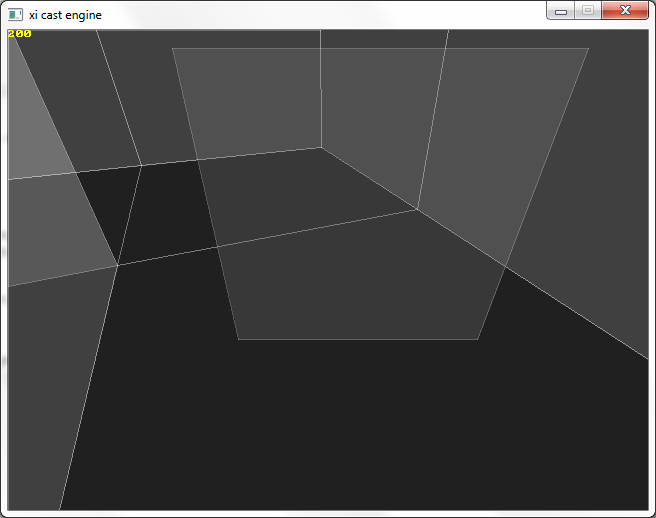This screenshot has width=656, height=518.
Task: Click the xi cast engine app icon
Action: coord(15,15)
